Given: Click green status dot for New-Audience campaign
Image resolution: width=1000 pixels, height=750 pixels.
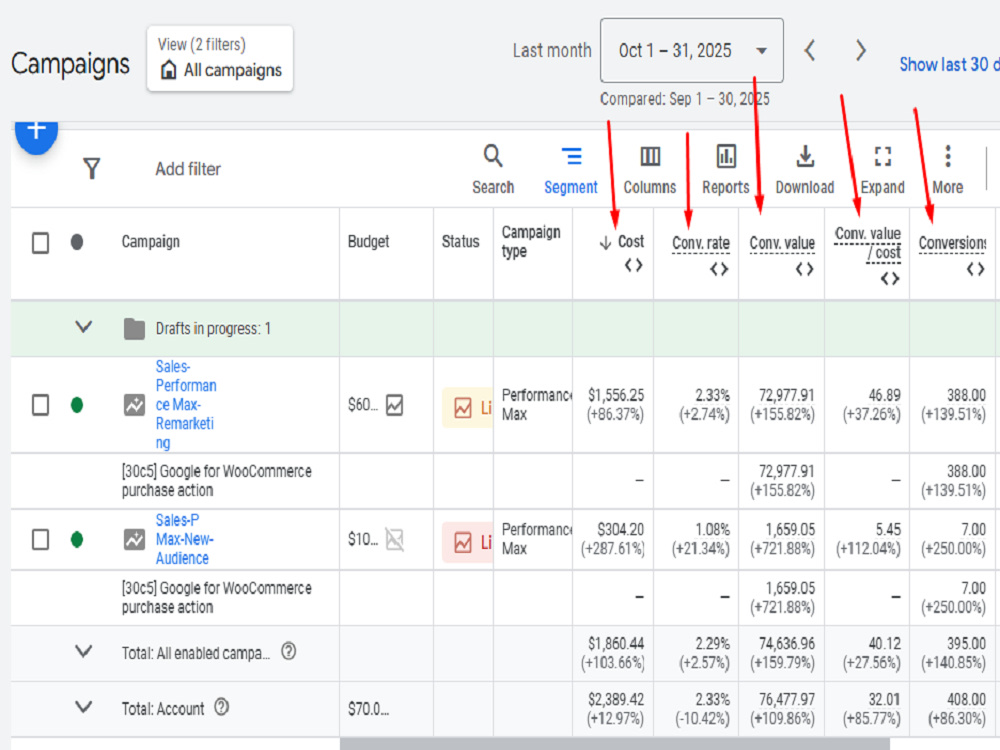Looking at the screenshot, I should coord(77,540).
